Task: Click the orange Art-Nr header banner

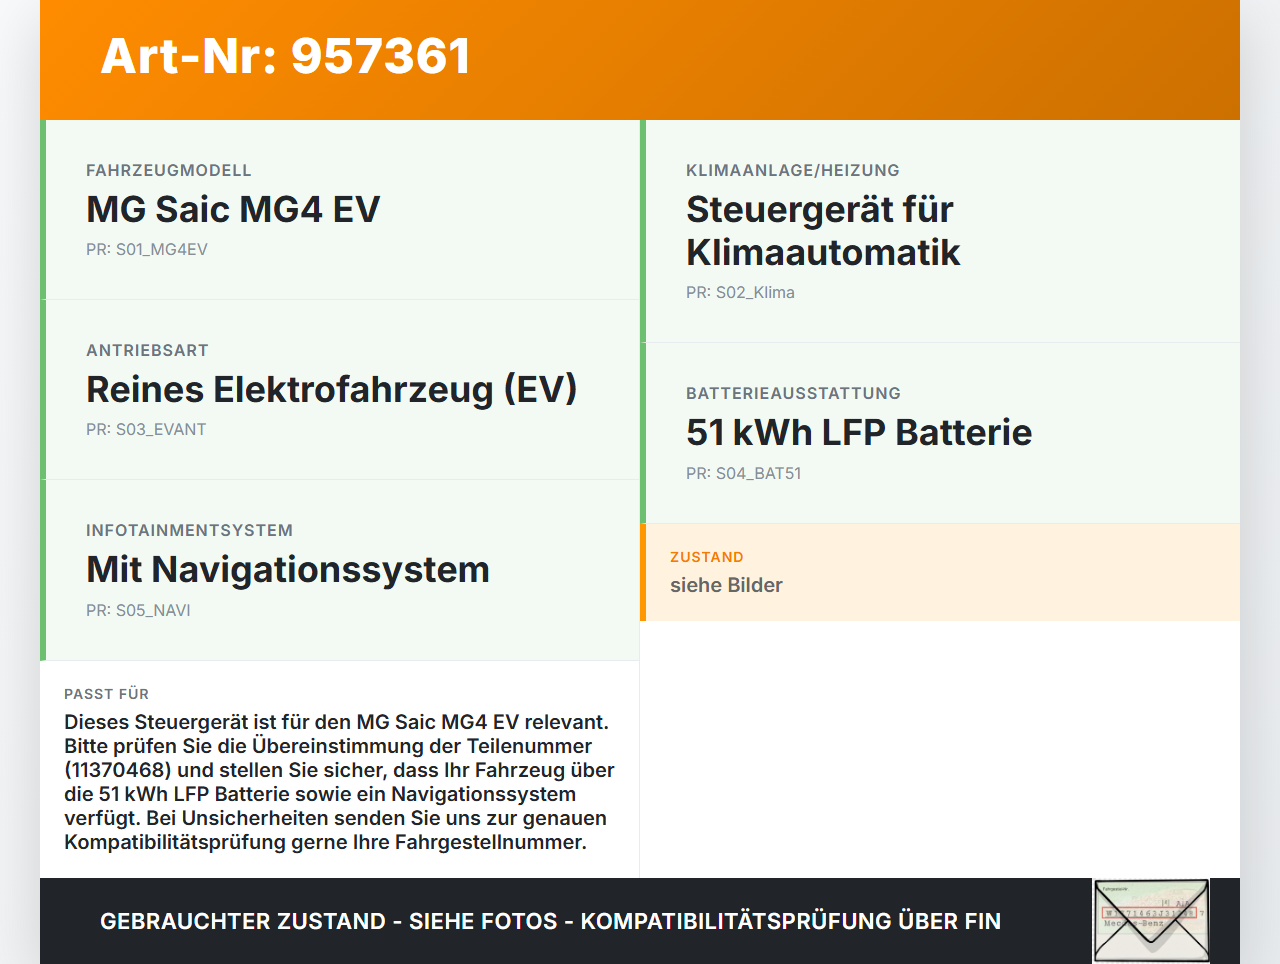Action: point(640,58)
